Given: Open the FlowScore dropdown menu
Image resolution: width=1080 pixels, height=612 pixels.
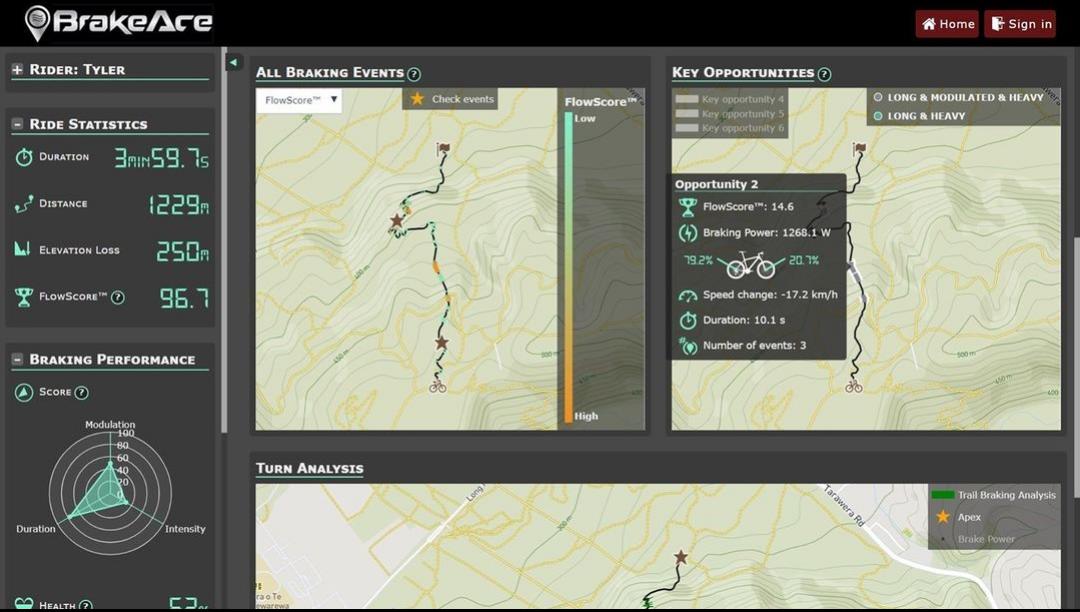Looking at the screenshot, I should click(300, 100).
